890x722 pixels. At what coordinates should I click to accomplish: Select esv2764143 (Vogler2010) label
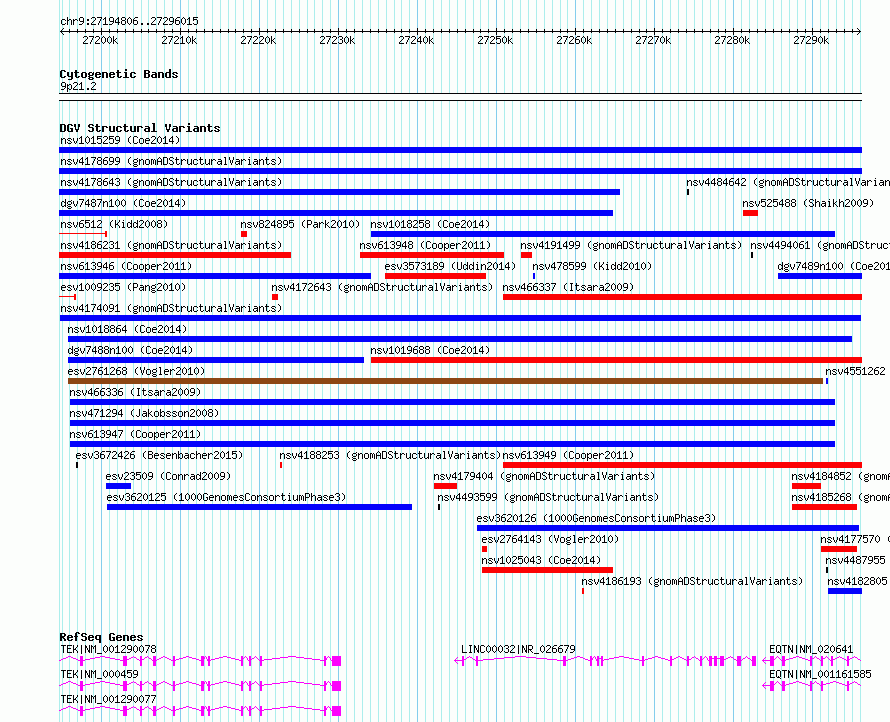click(x=550, y=539)
